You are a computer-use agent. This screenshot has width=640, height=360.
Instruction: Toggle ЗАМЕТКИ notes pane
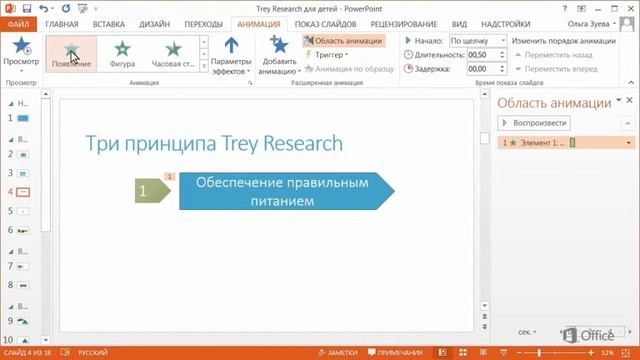click(x=338, y=353)
